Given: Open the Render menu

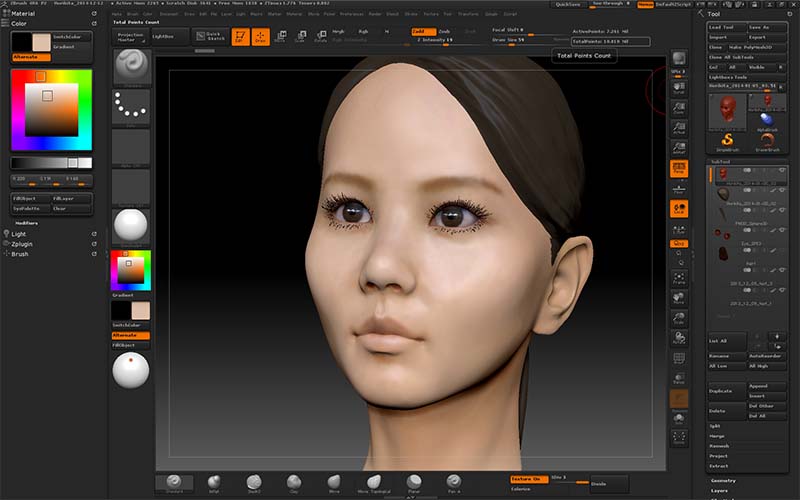Looking at the screenshot, I should (375, 14).
